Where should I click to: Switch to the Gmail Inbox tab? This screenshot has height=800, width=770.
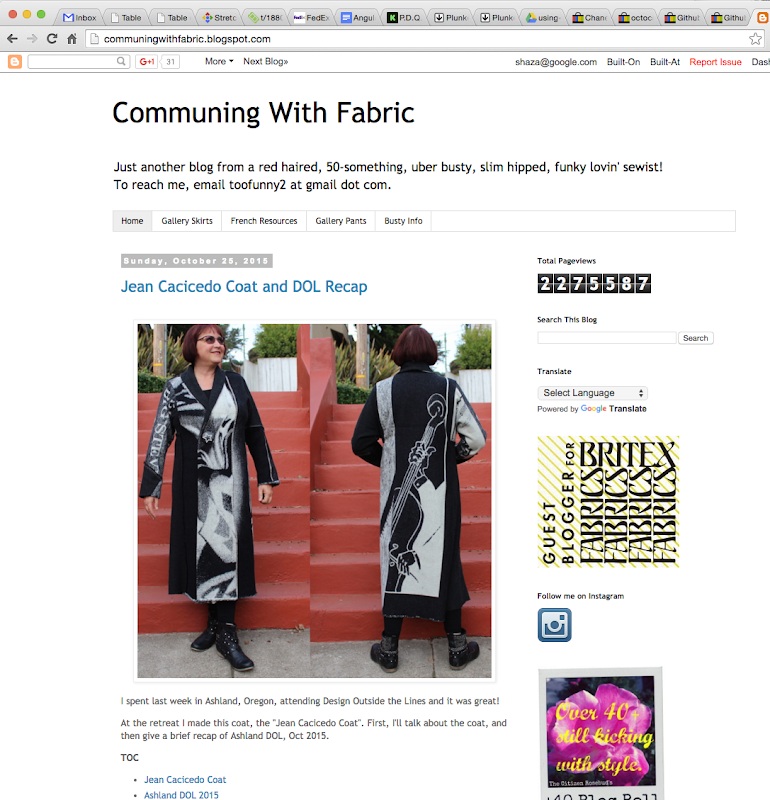click(x=79, y=17)
